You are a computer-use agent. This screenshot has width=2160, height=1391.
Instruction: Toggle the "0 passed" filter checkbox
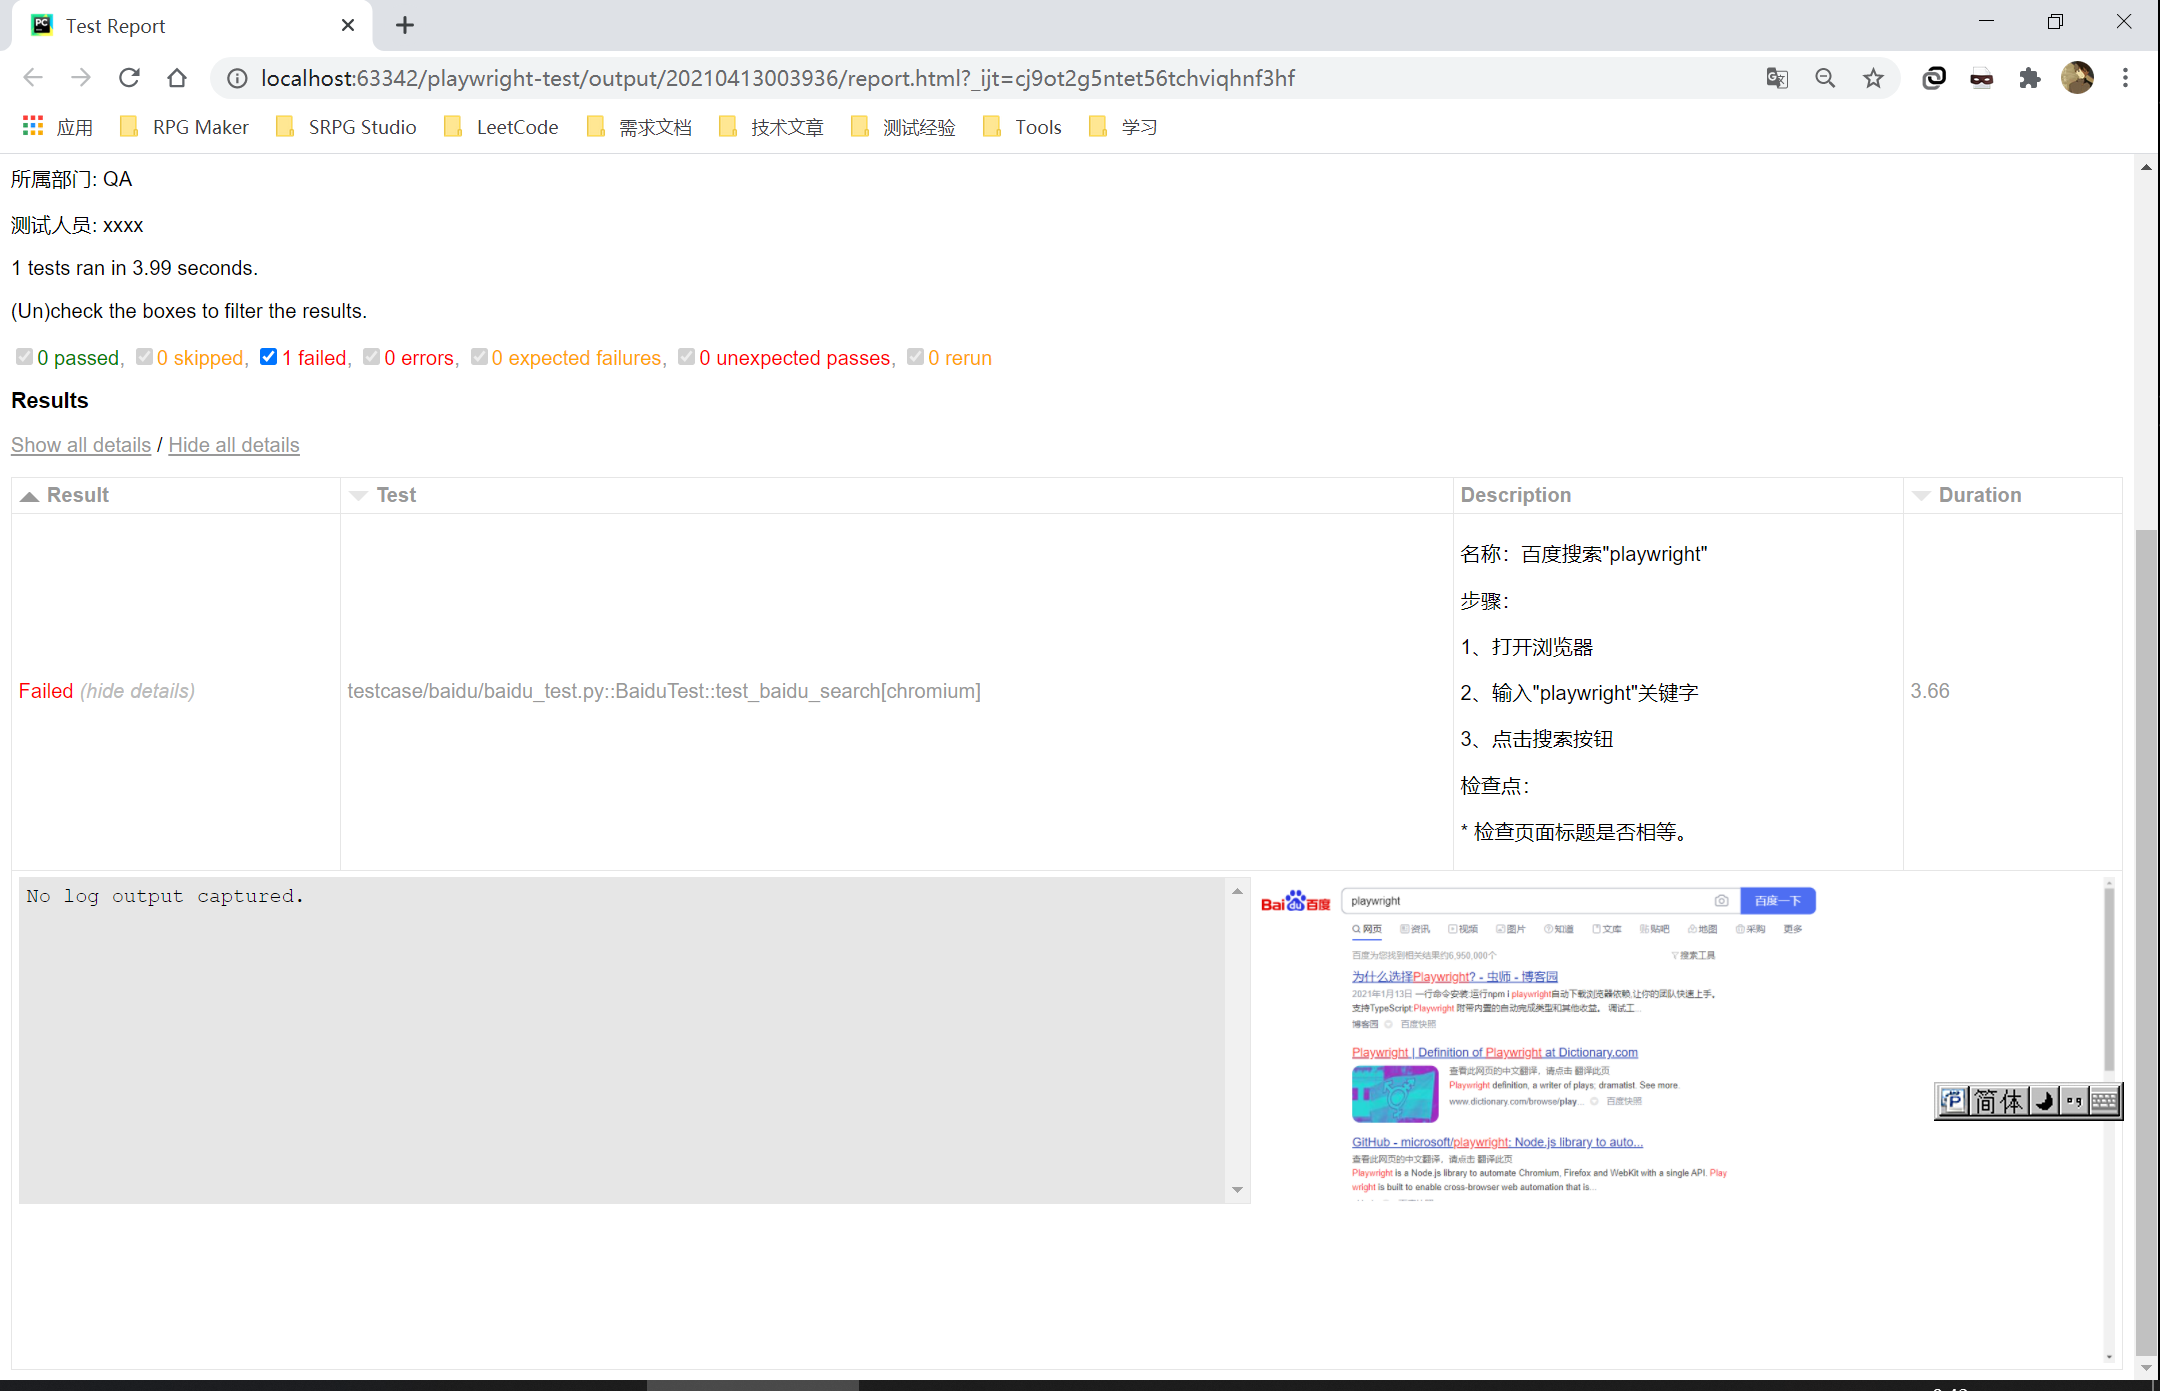(24, 357)
